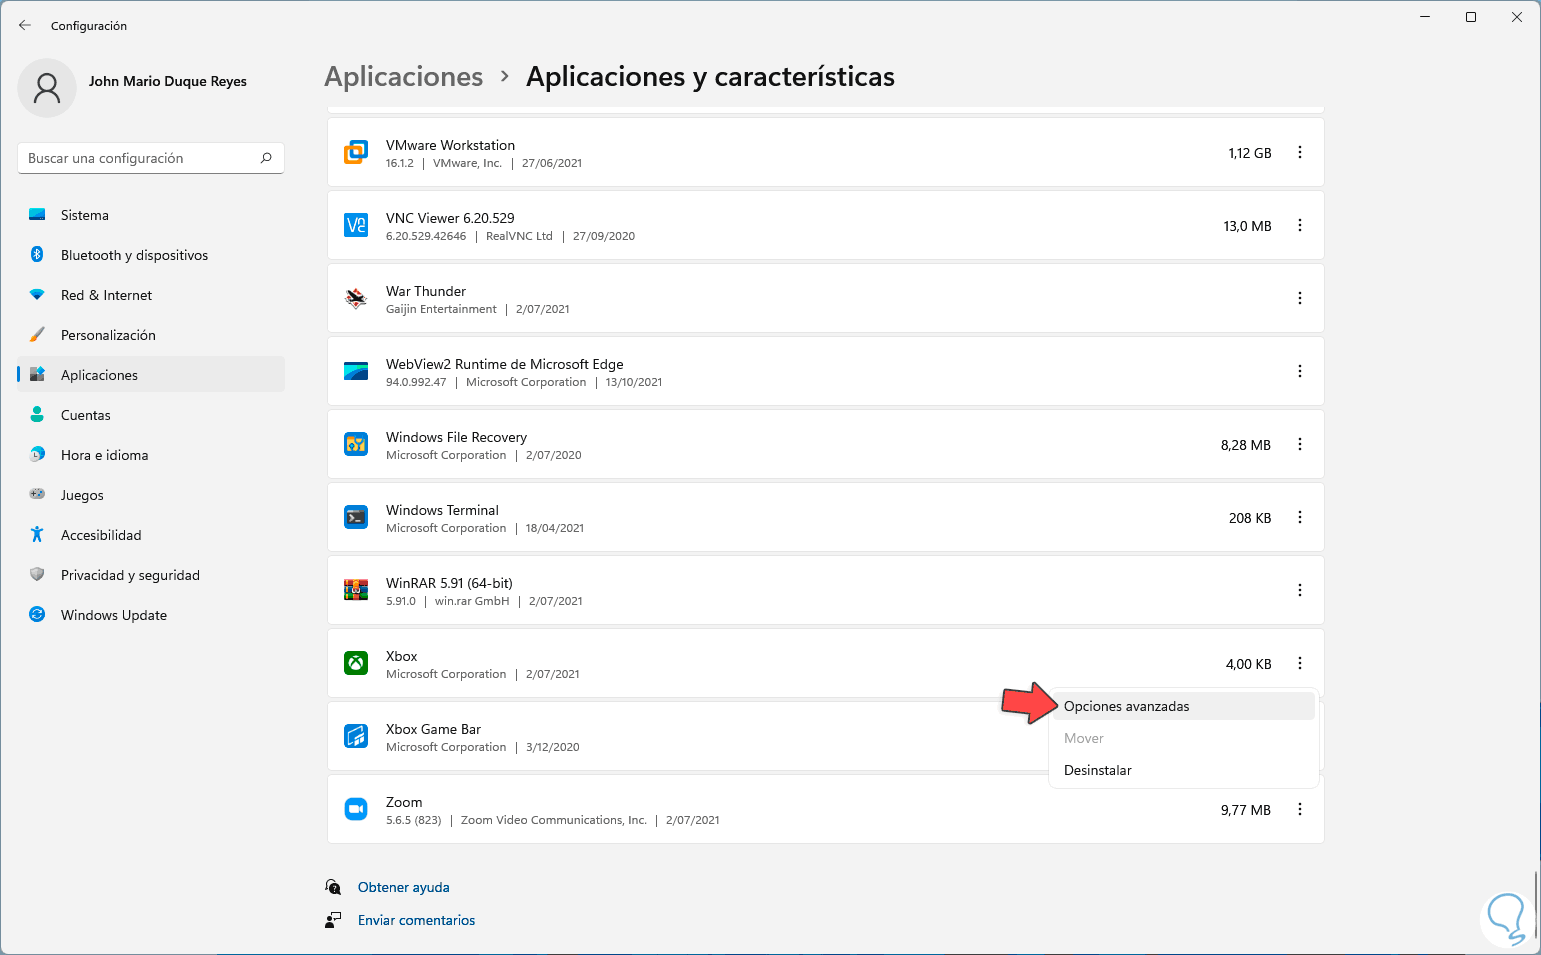Select Opciones avanzadas from context menu
The height and width of the screenshot is (955, 1541).
click(x=1127, y=706)
